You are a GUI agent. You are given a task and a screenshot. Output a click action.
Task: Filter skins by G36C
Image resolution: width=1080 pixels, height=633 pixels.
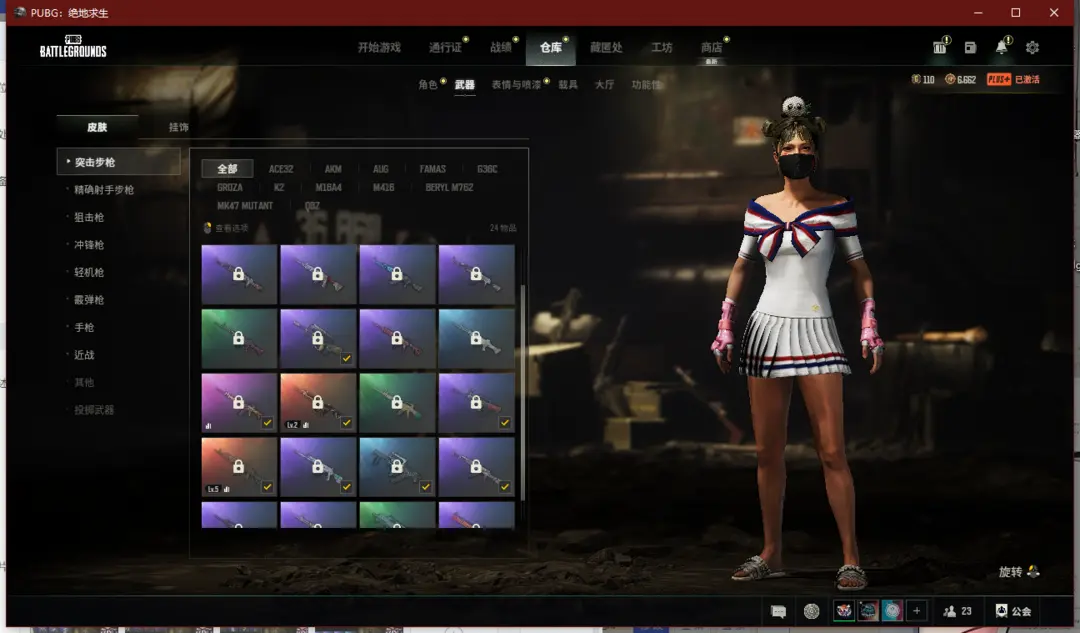point(487,169)
